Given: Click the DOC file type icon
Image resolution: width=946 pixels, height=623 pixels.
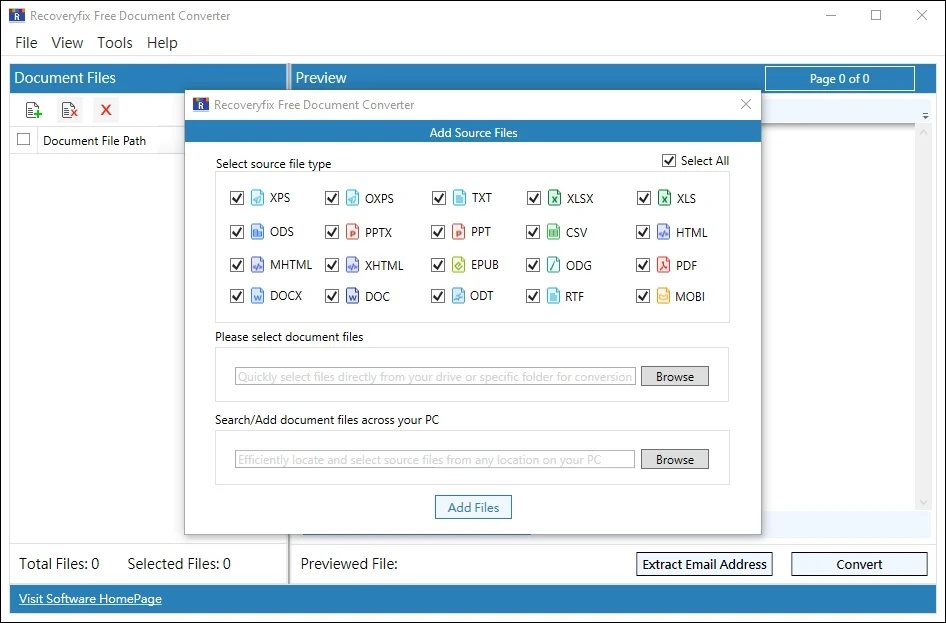Looking at the screenshot, I should (x=352, y=296).
